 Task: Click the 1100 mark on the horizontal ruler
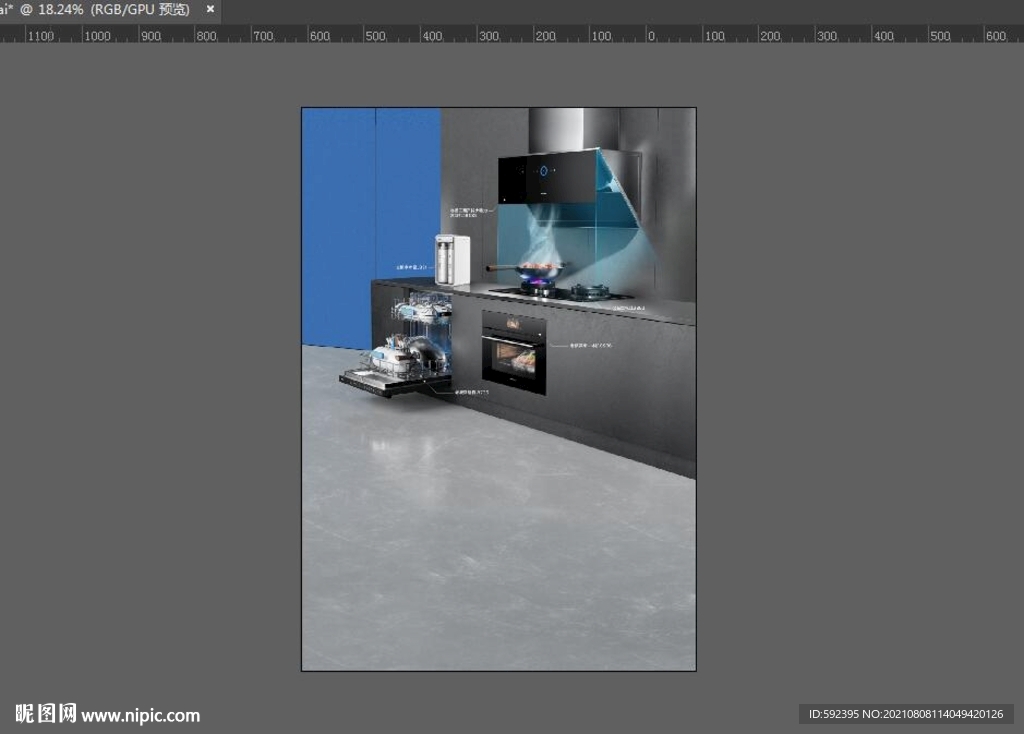pos(40,36)
